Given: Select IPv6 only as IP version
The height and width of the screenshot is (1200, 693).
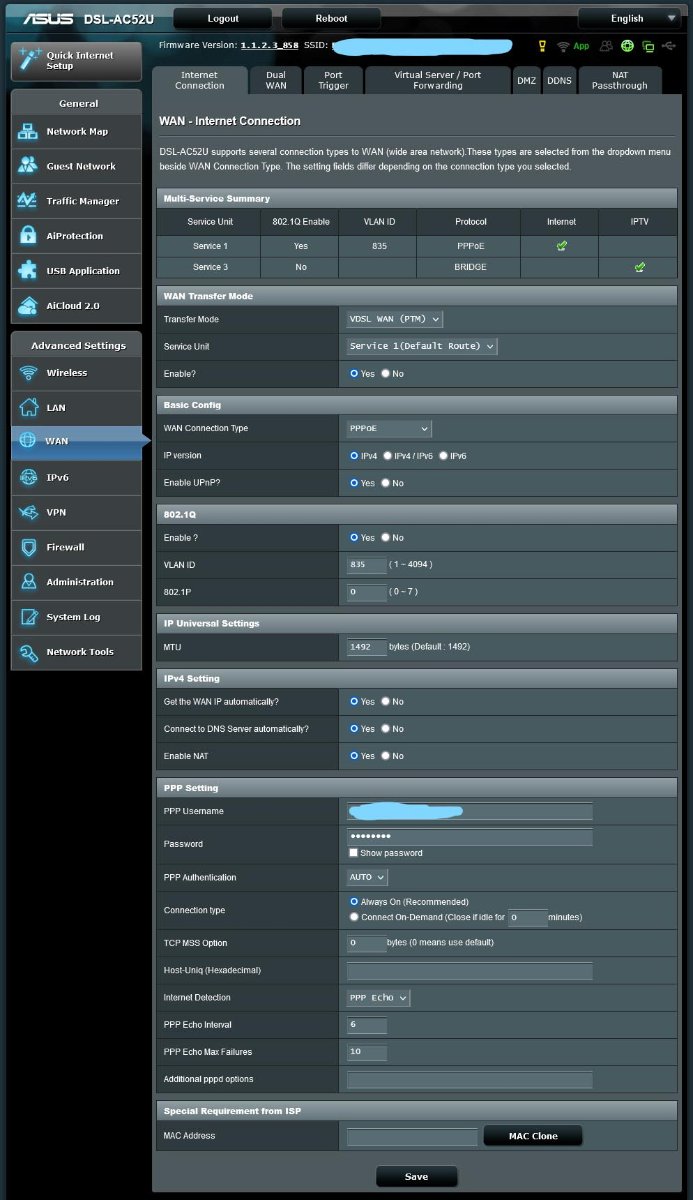Looking at the screenshot, I should (x=443, y=455).
